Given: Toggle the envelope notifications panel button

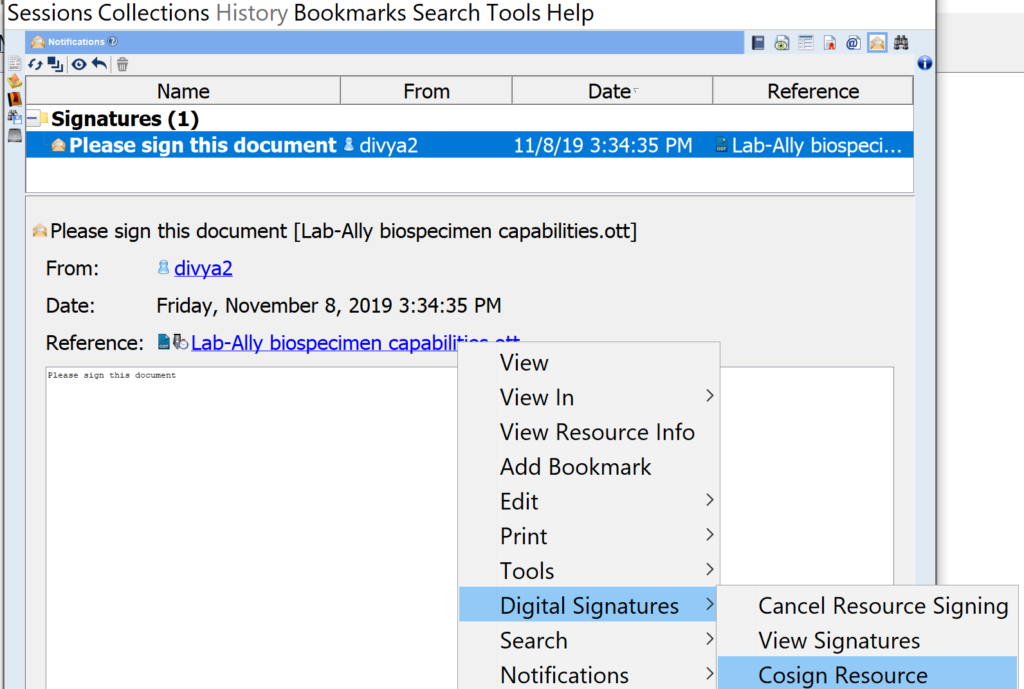Looking at the screenshot, I should 877,42.
